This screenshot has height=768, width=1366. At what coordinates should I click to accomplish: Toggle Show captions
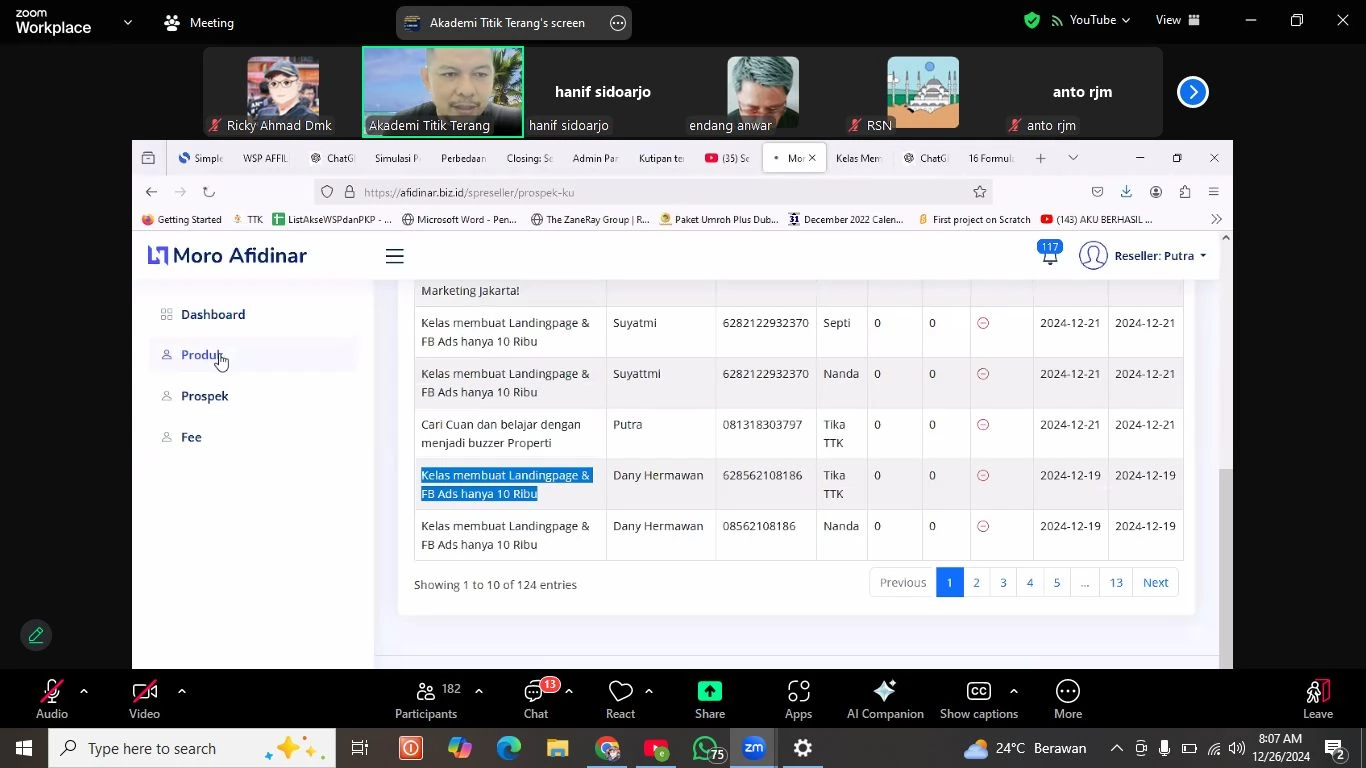978,699
